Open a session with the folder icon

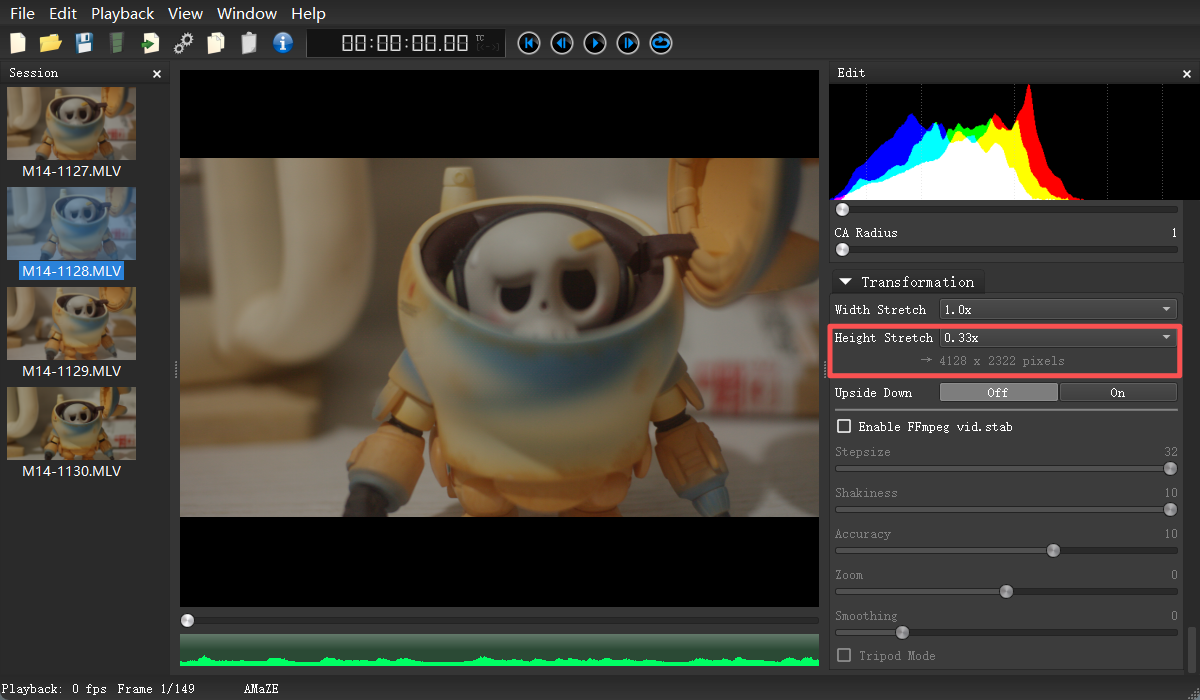pyautogui.click(x=50, y=43)
